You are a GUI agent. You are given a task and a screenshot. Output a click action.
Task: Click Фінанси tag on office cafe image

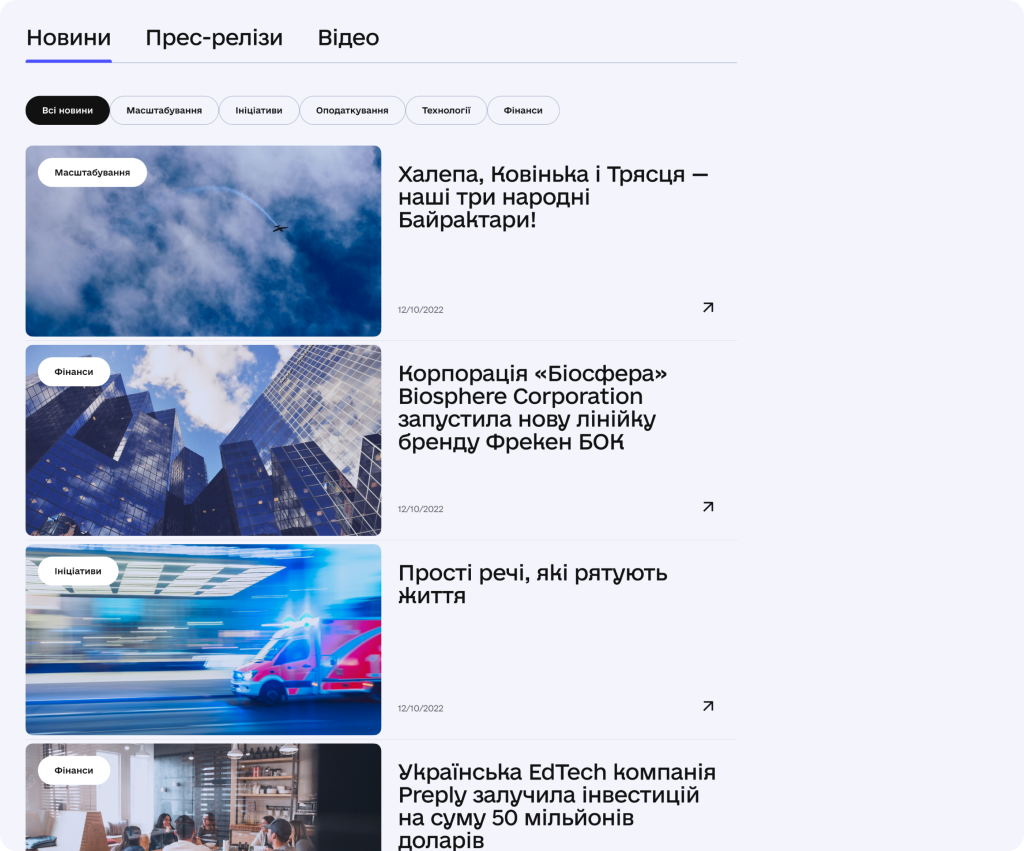click(x=74, y=770)
